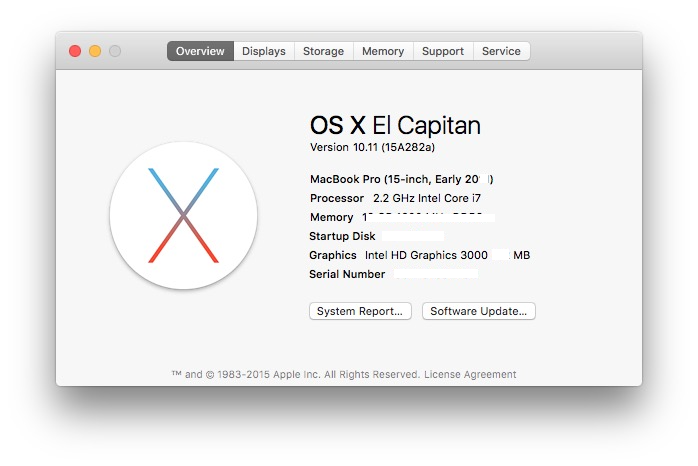The image size is (698, 466).
Task: Click the Serial Number label
Action: pyautogui.click(x=347, y=274)
